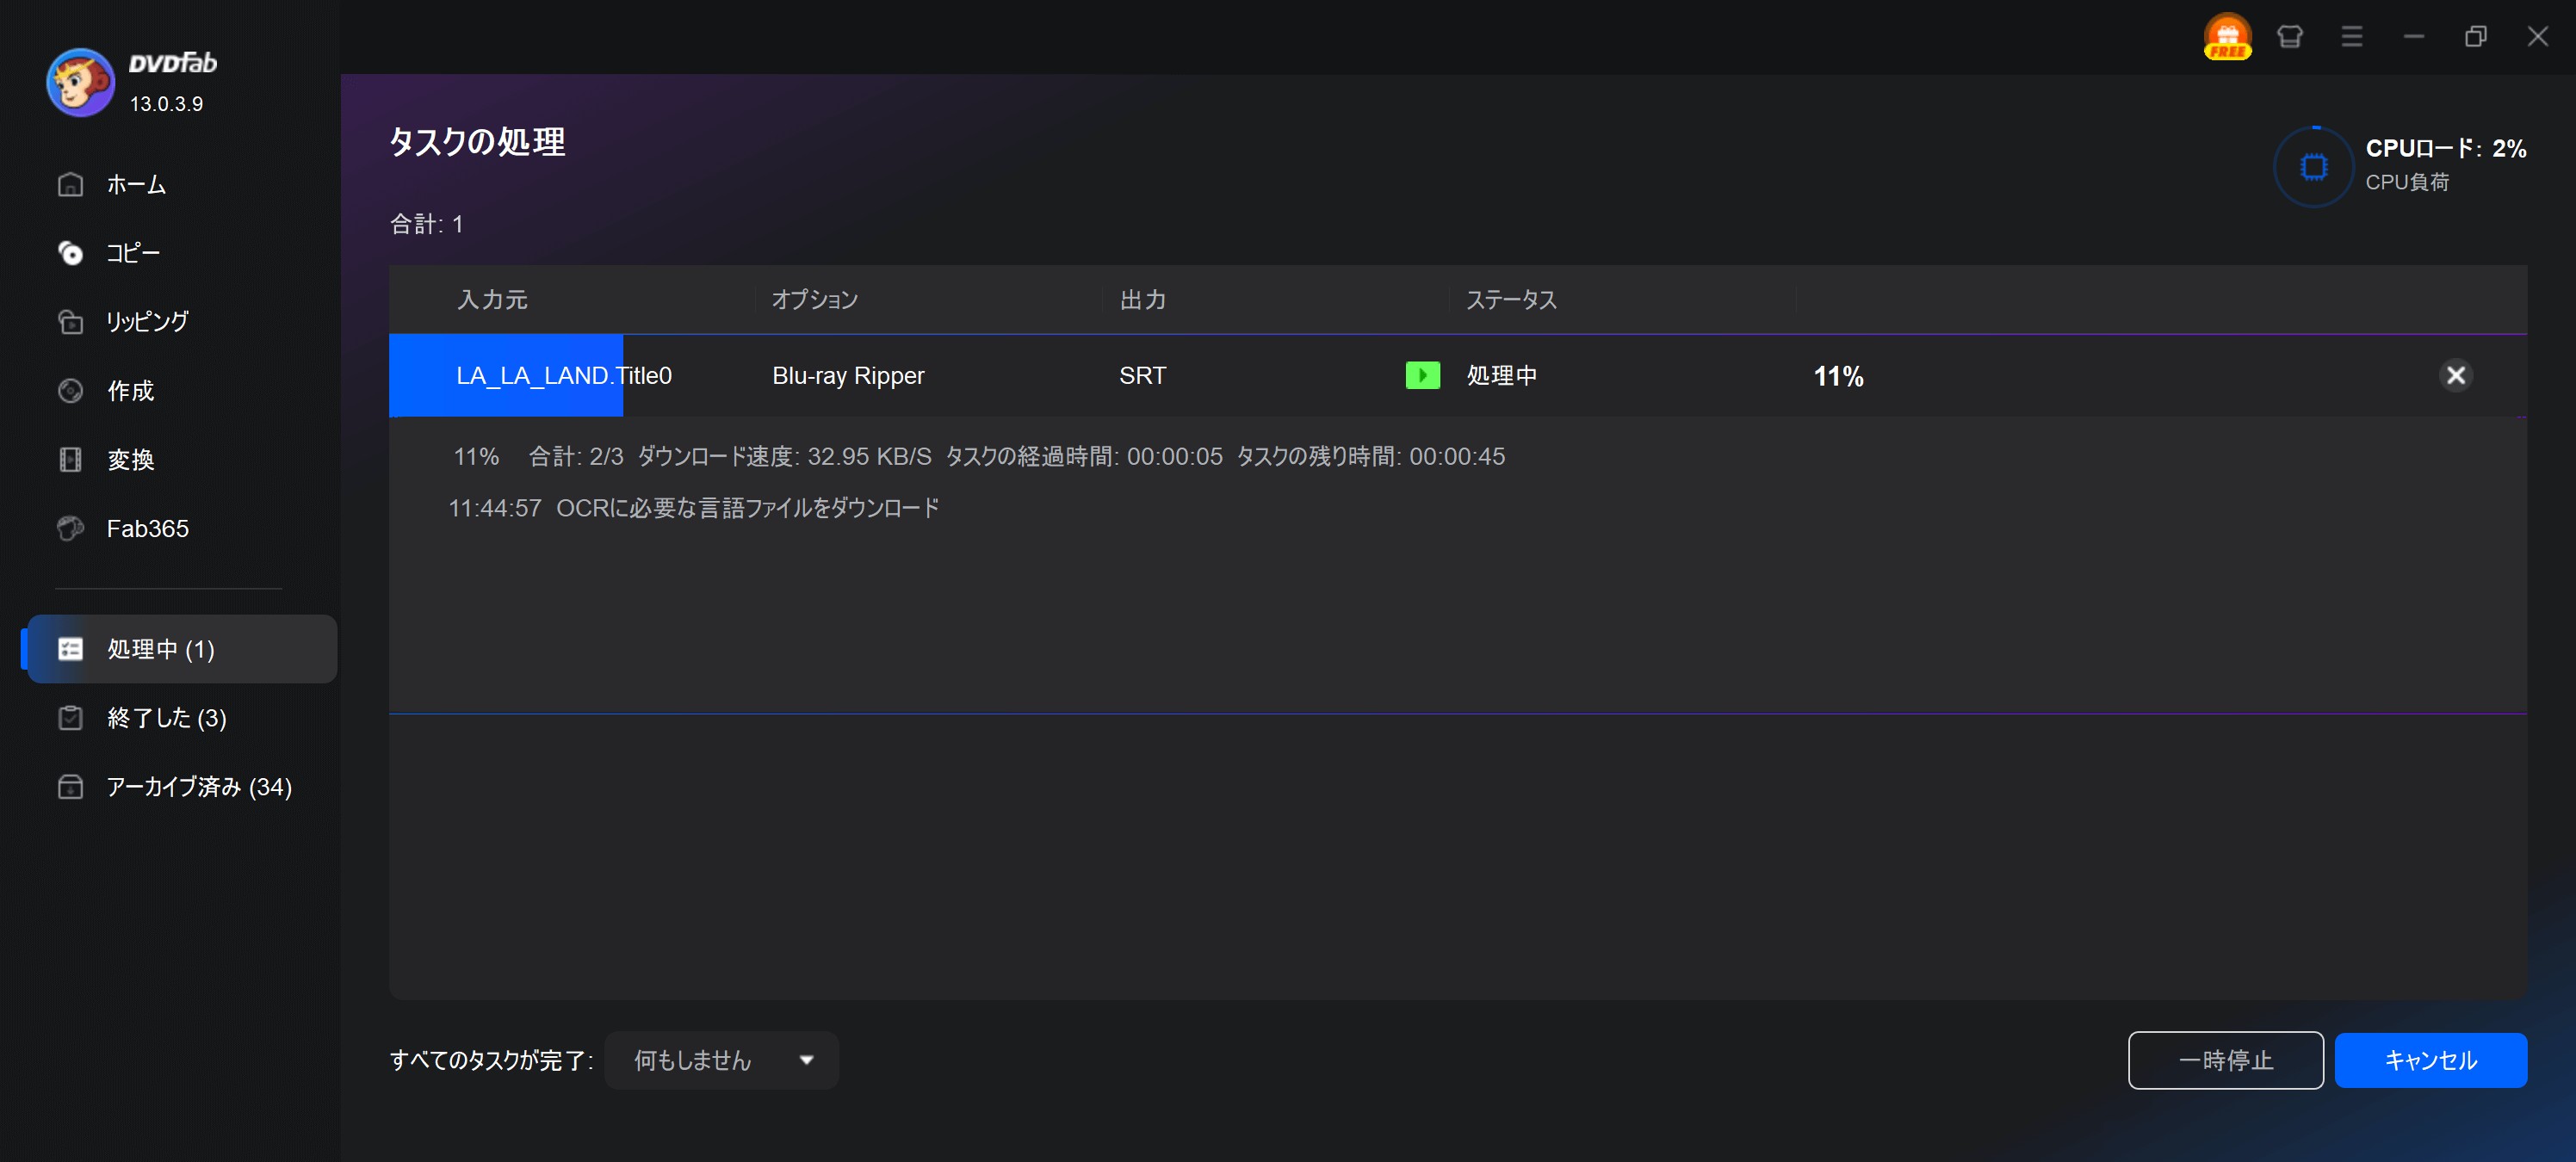2576x1162 pixels.
Task: Click the orange FREE gift icon
Action: pos(2227,37)
